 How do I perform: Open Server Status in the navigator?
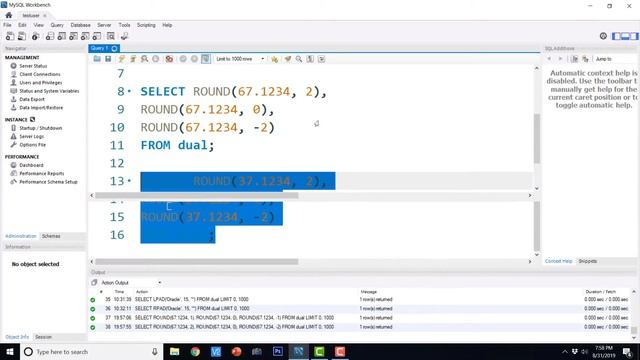(33, 66)
